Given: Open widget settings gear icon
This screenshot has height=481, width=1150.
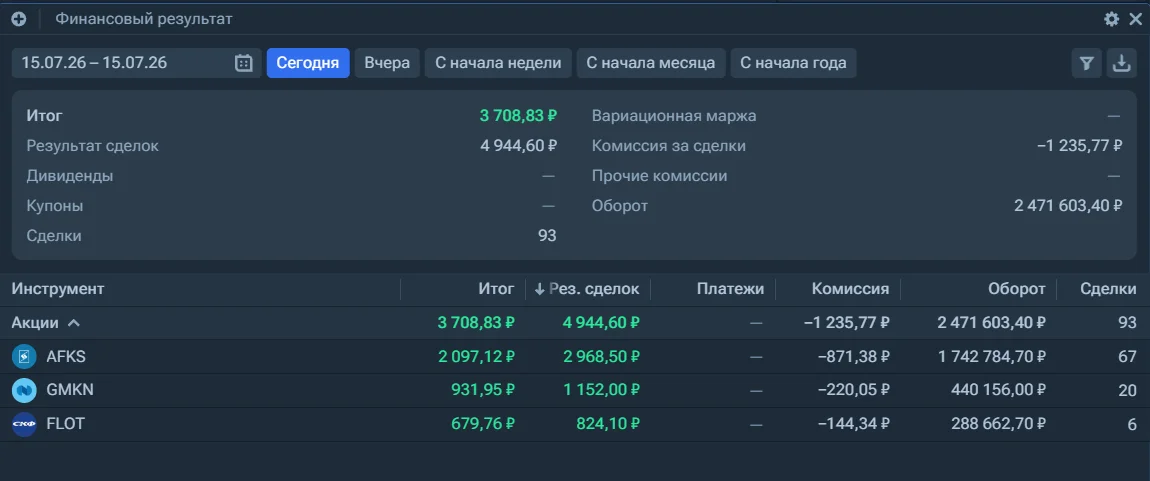Looking at the screenshot, I should coord(1112,19).
